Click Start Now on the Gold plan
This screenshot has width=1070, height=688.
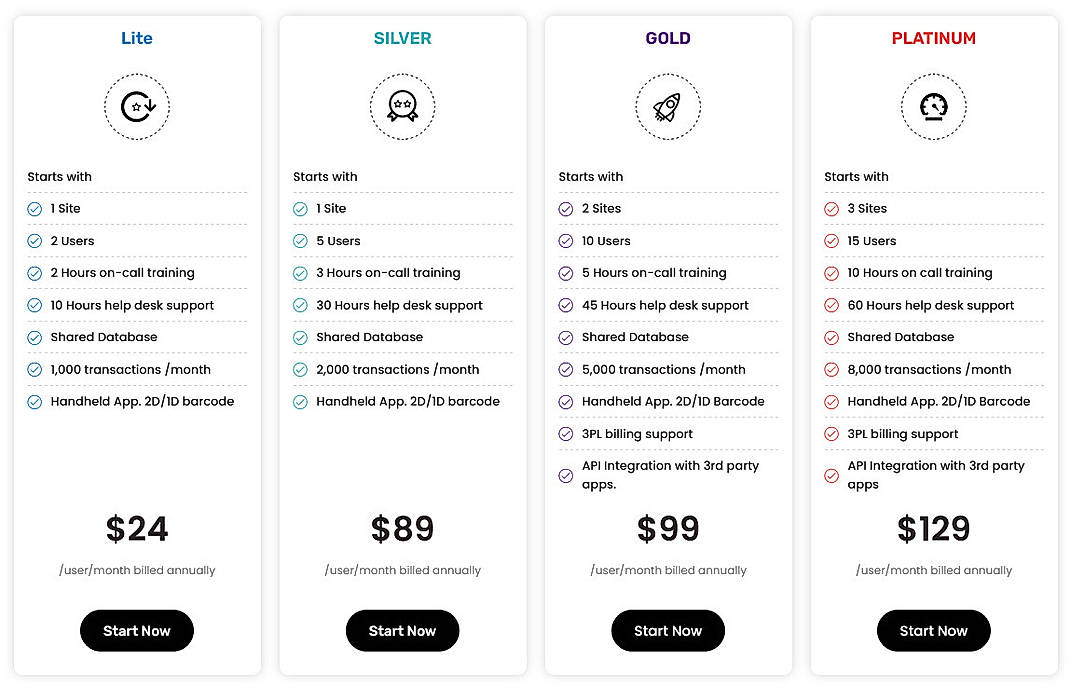668,631
